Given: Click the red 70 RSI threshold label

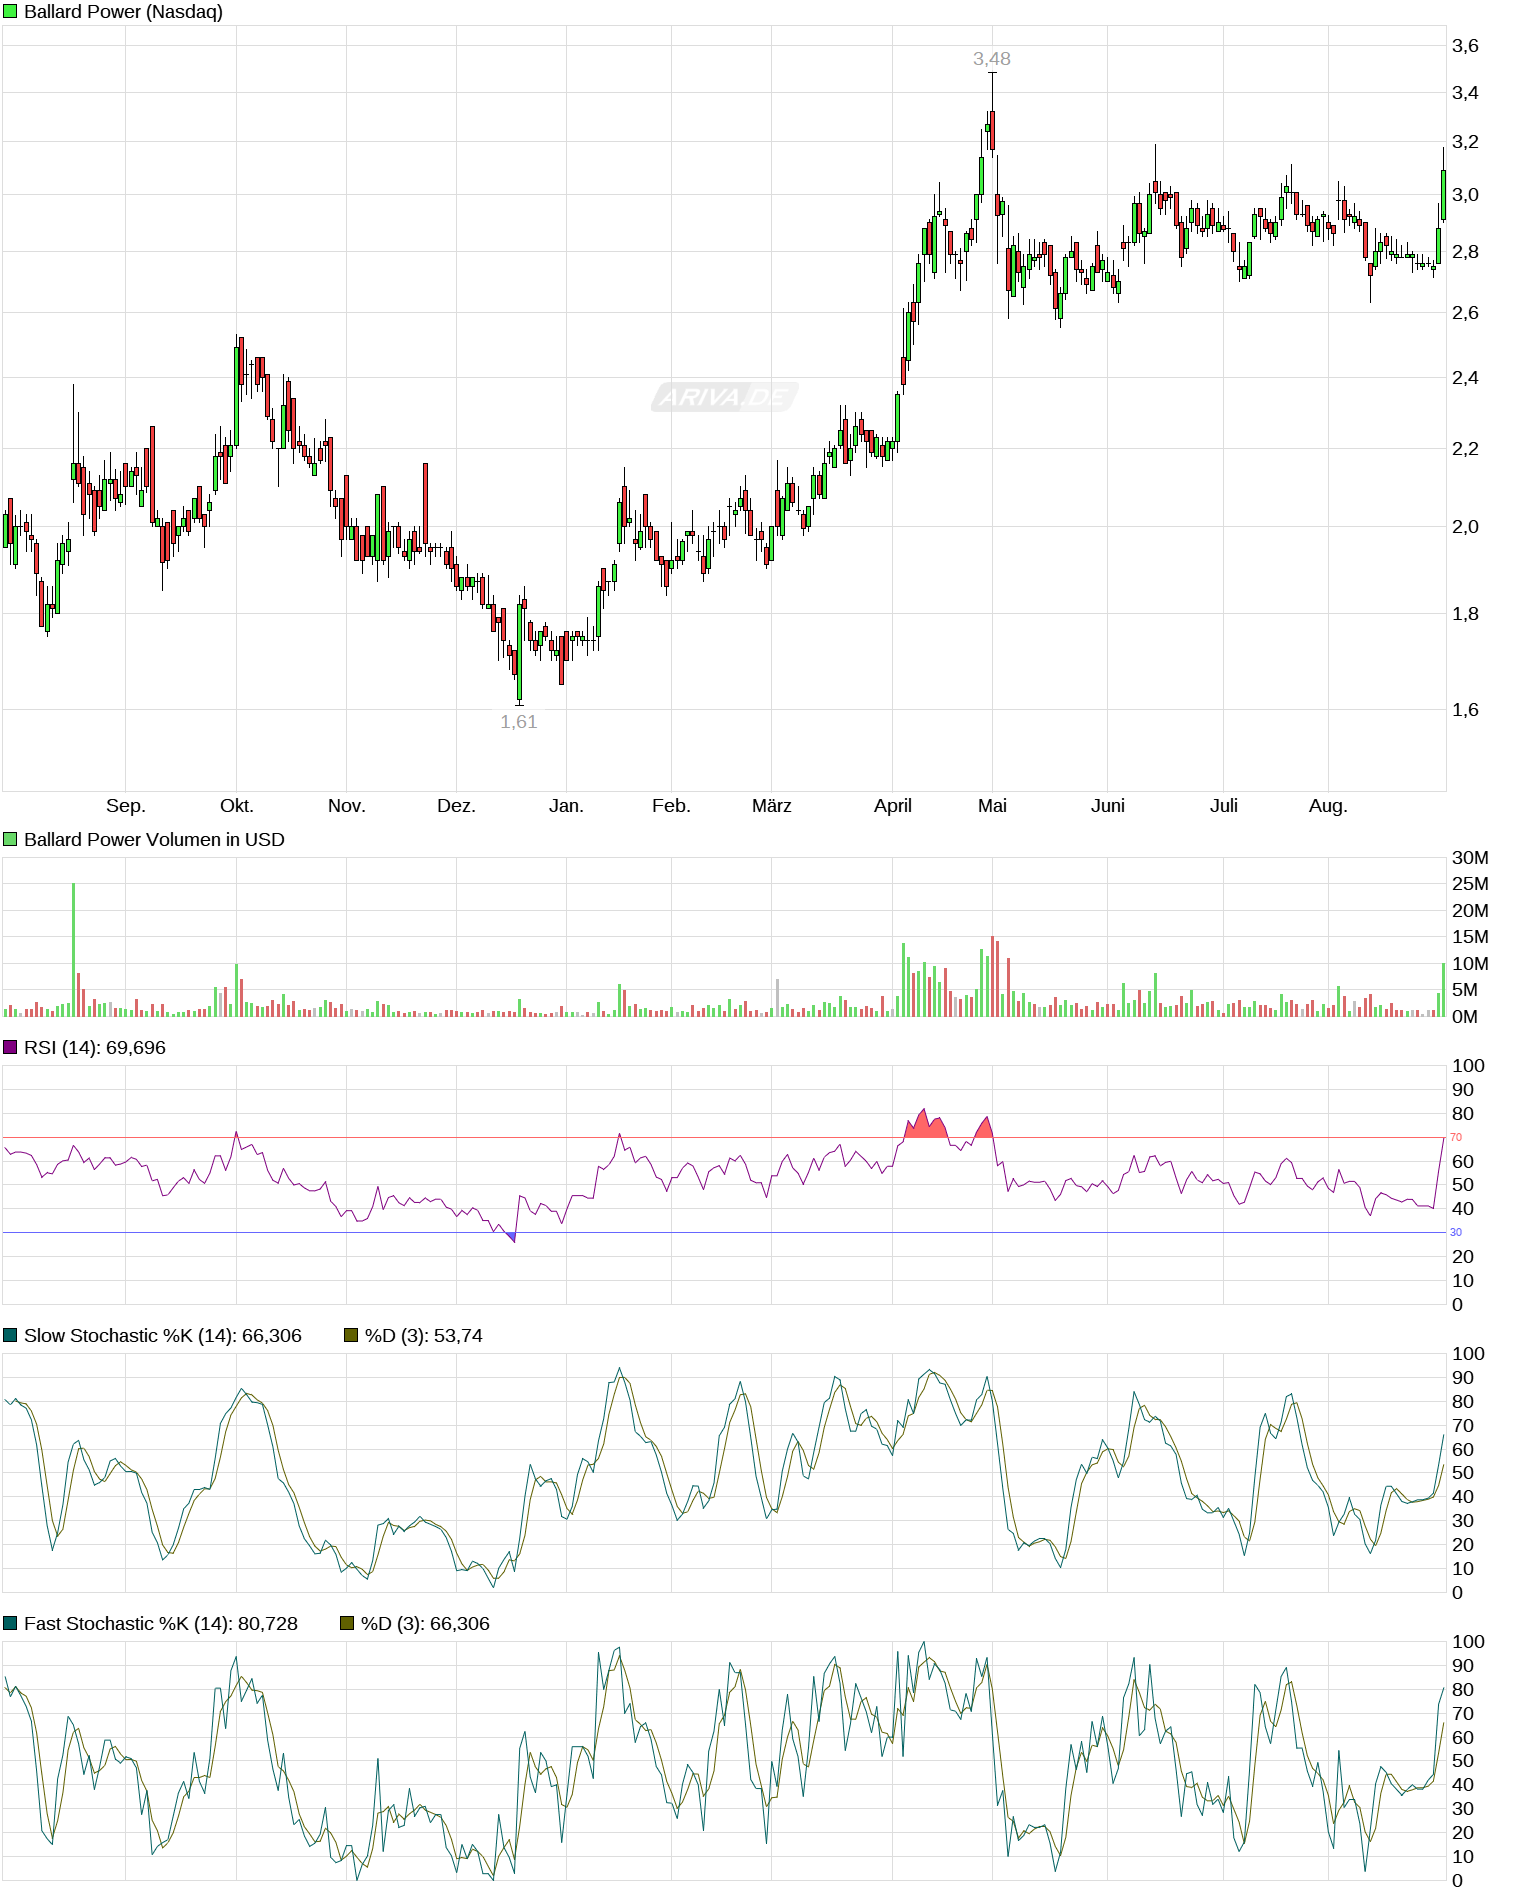Looking at the screenshot, I should tap(1456, 1137).
